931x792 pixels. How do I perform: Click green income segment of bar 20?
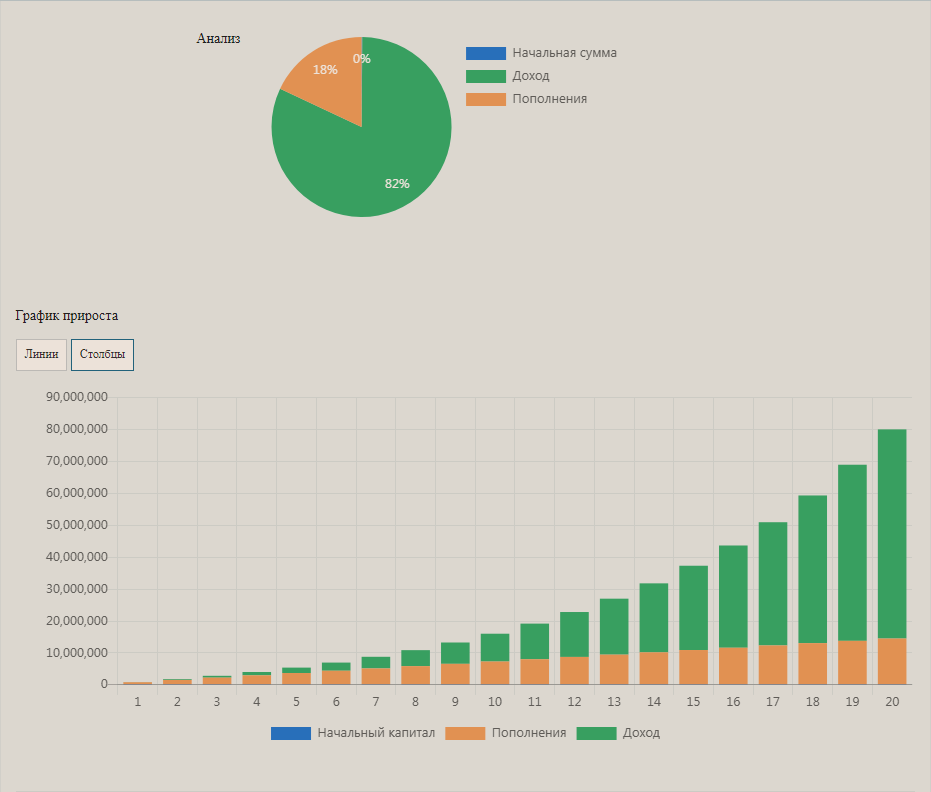point(892,534)
